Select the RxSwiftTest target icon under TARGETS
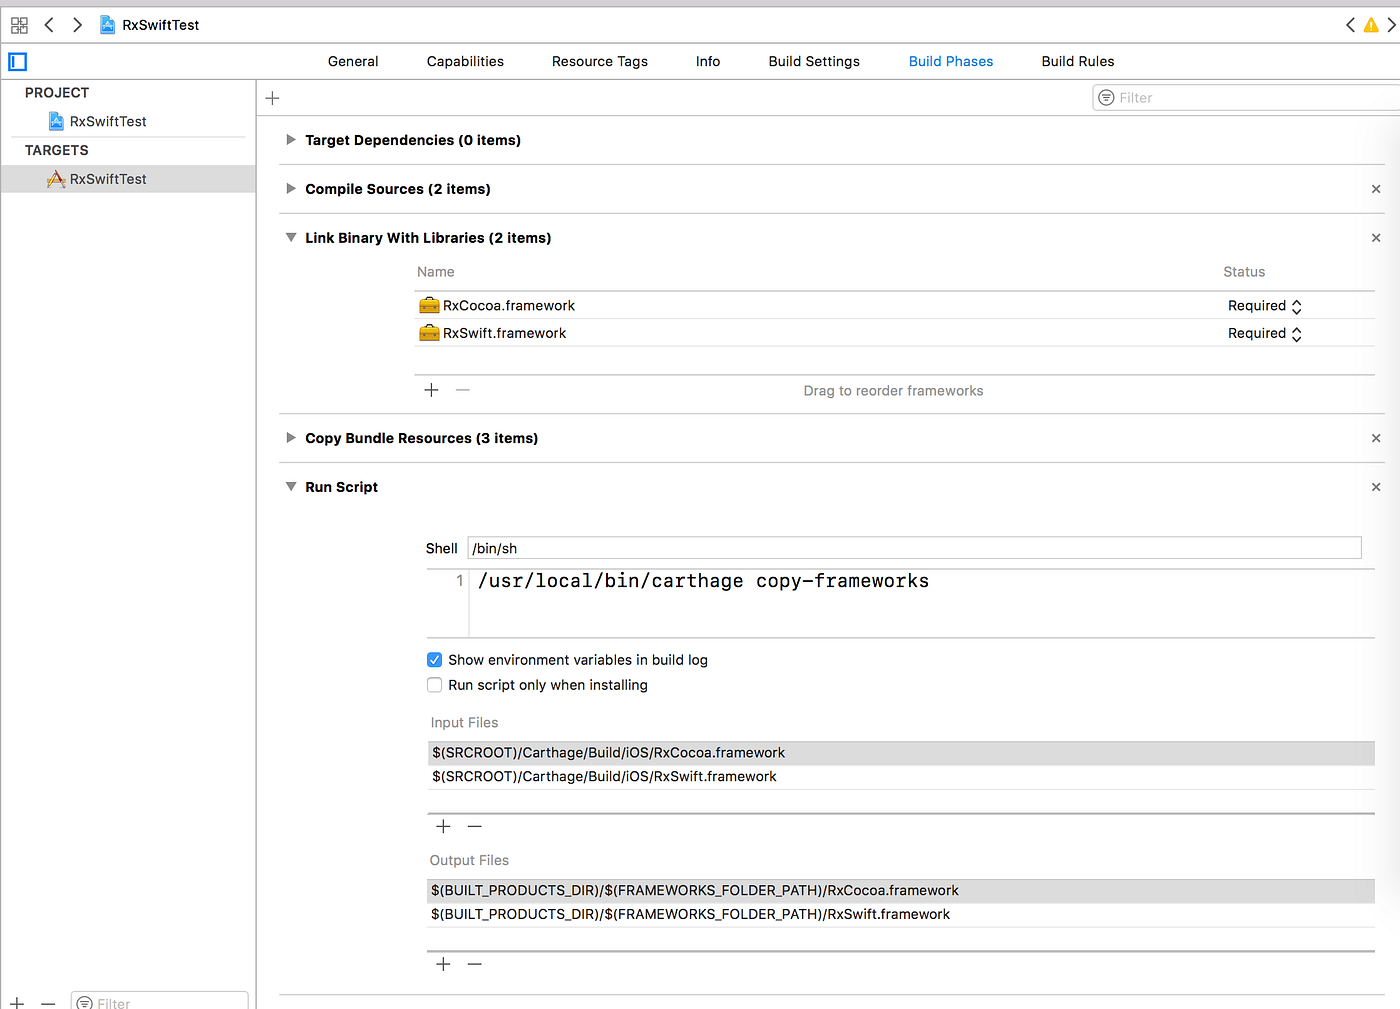 [56, 178]
